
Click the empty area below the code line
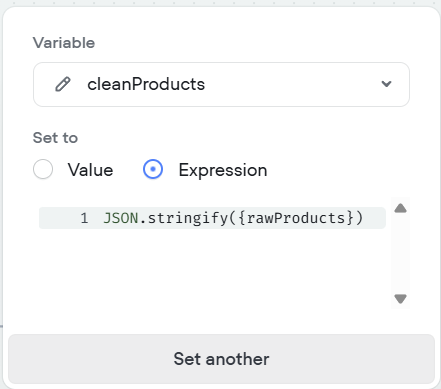(x=212, y=270)
